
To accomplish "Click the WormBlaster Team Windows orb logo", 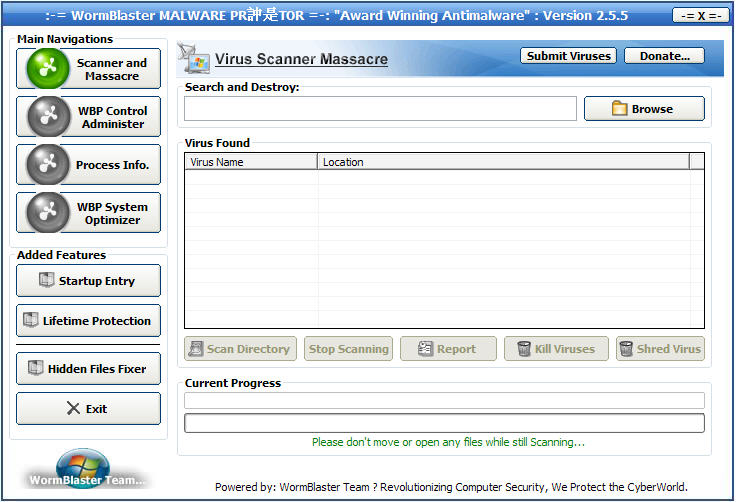I will click(82, 466).
